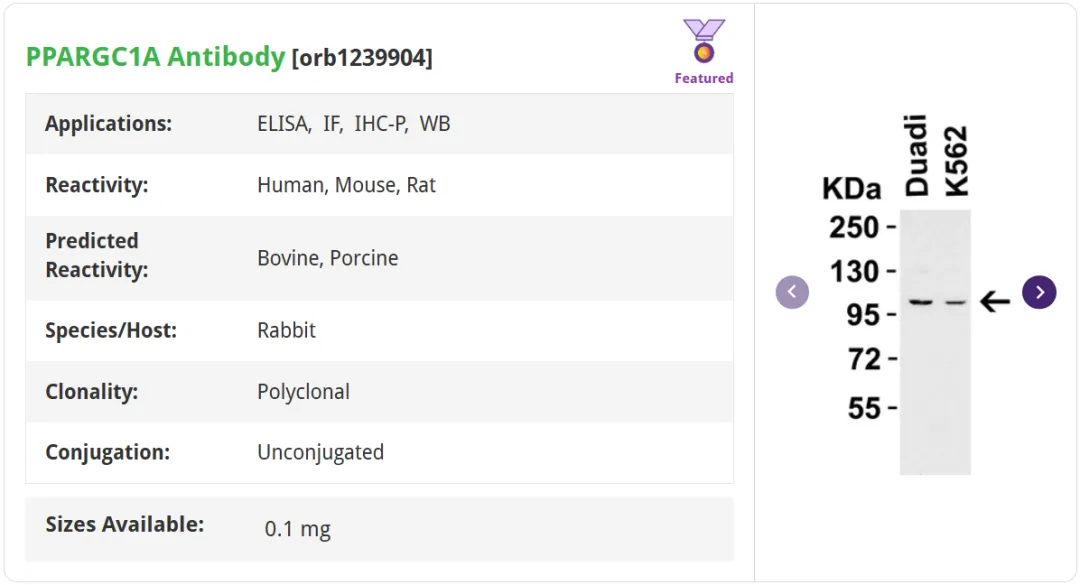Click the Sizes Available label
The width and height of the screenshot is (1080, 585).
125,524
